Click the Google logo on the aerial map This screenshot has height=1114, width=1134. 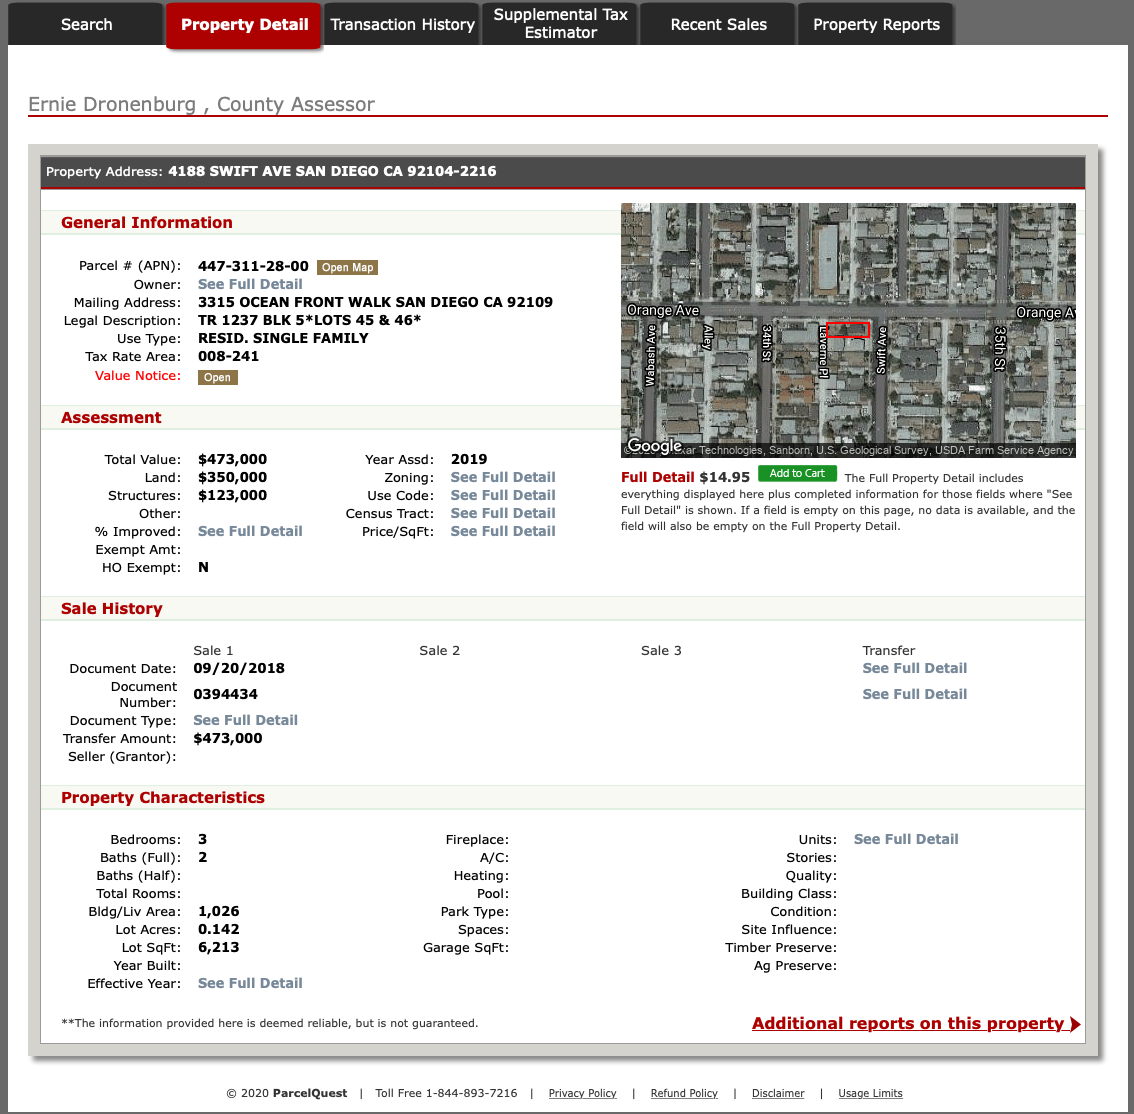(654, 445)
